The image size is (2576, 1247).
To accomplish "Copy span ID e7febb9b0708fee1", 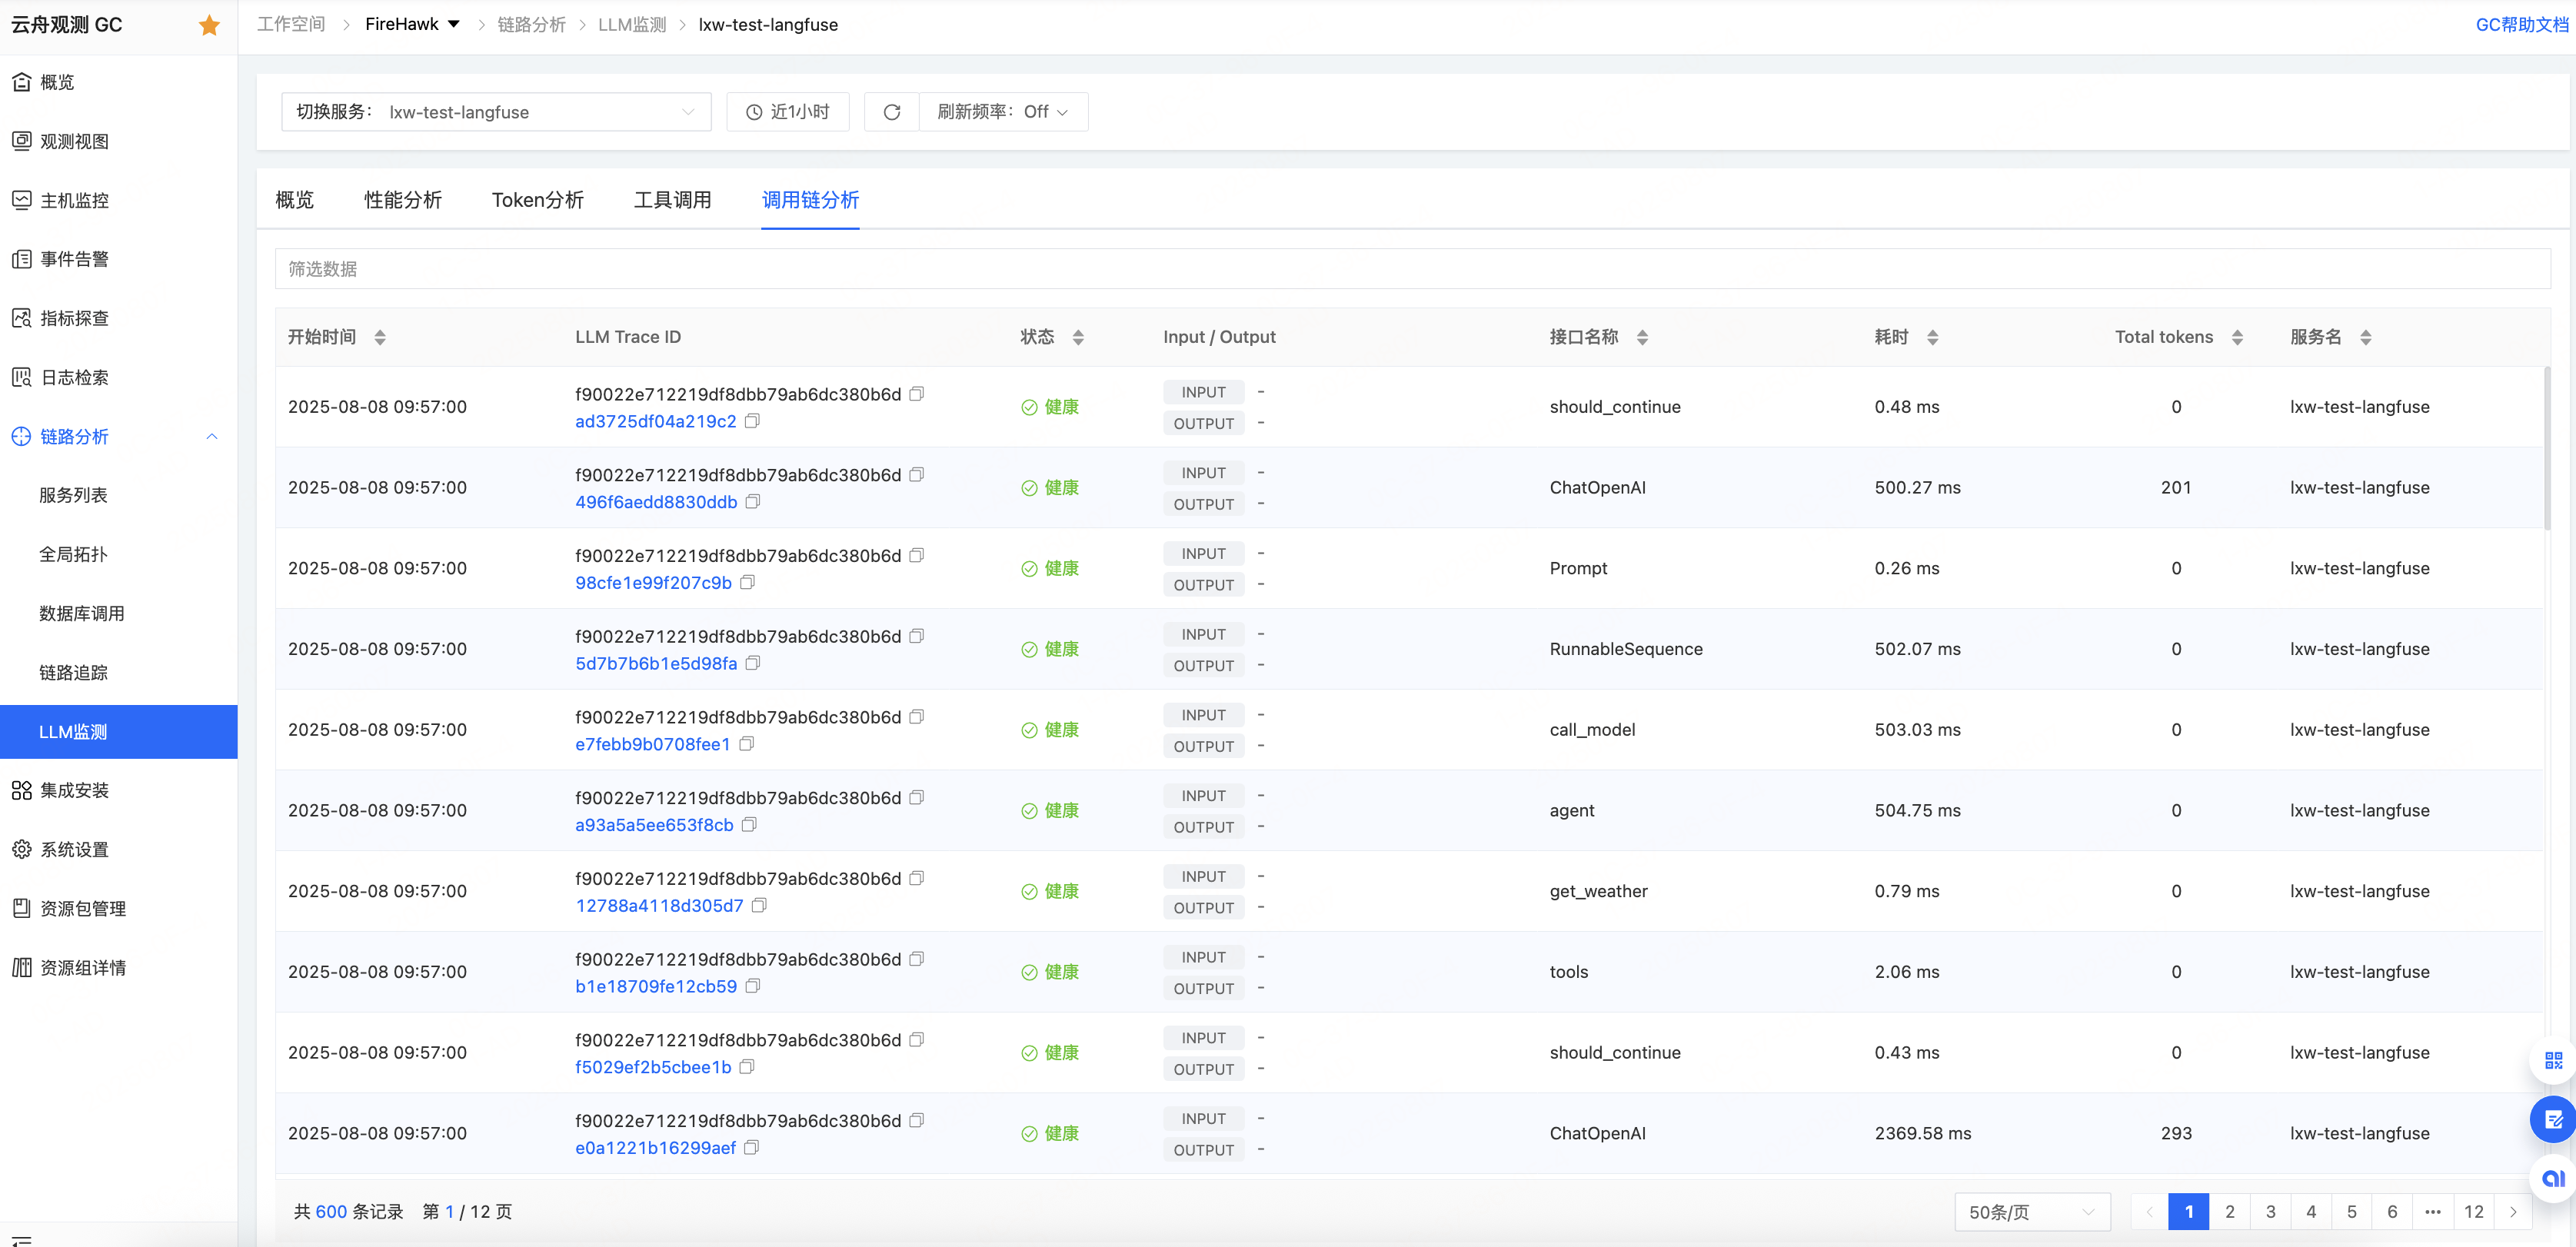I will [x=747, y=744].
